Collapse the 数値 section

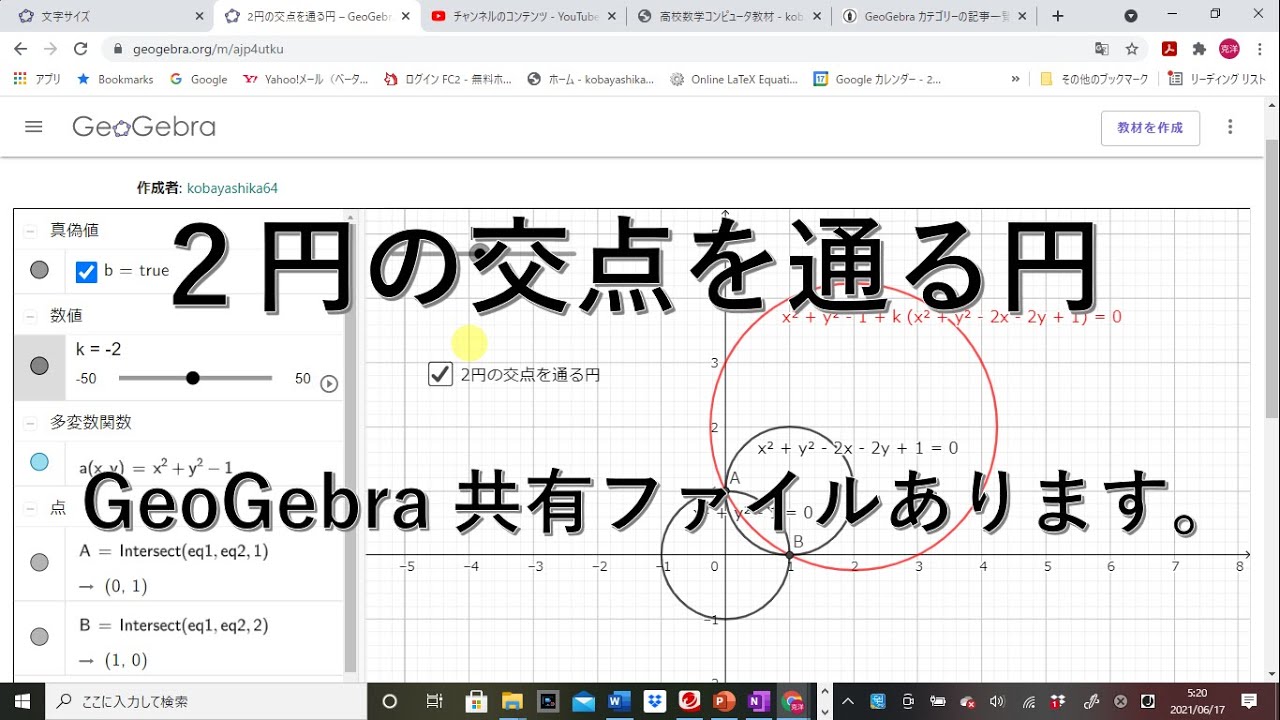click(x=30, y=316)
